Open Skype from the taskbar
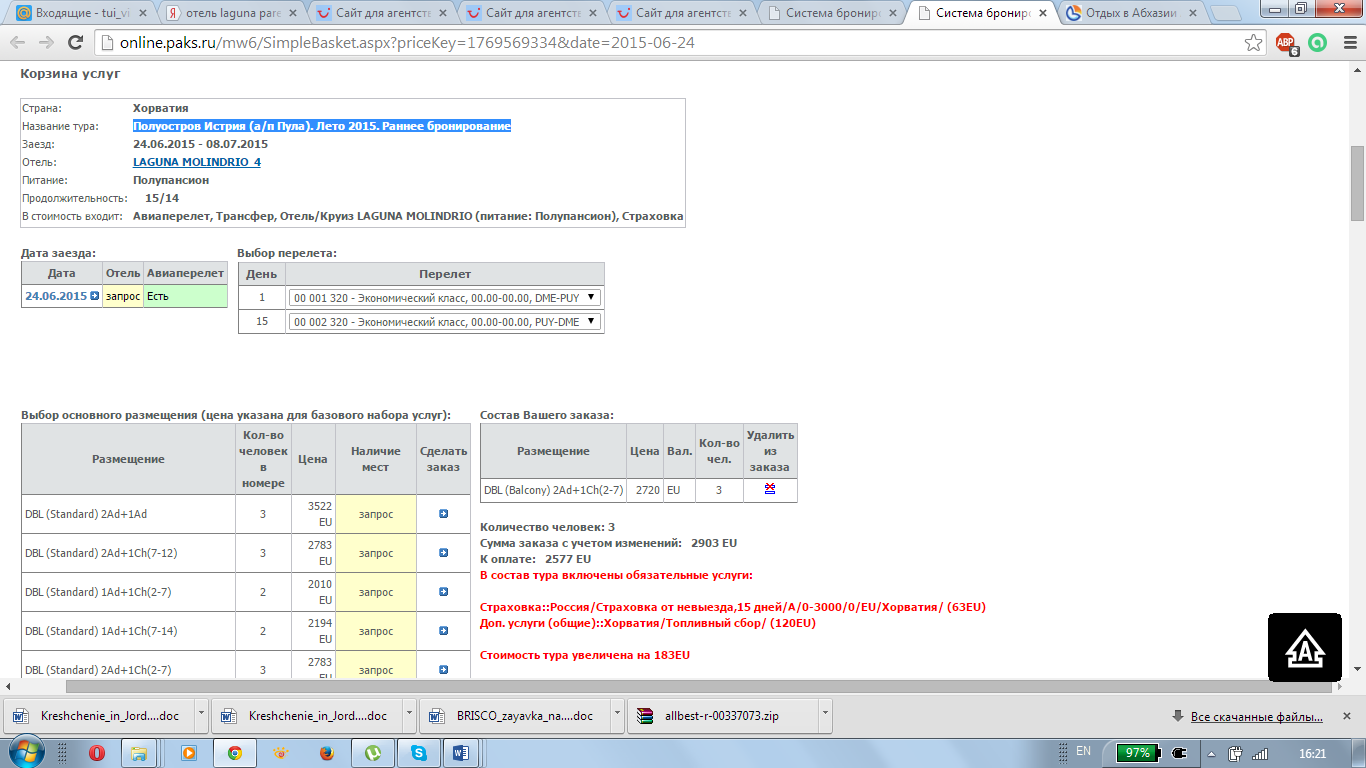This screenshot has height=768, width=1366. (x=418, y=752)
